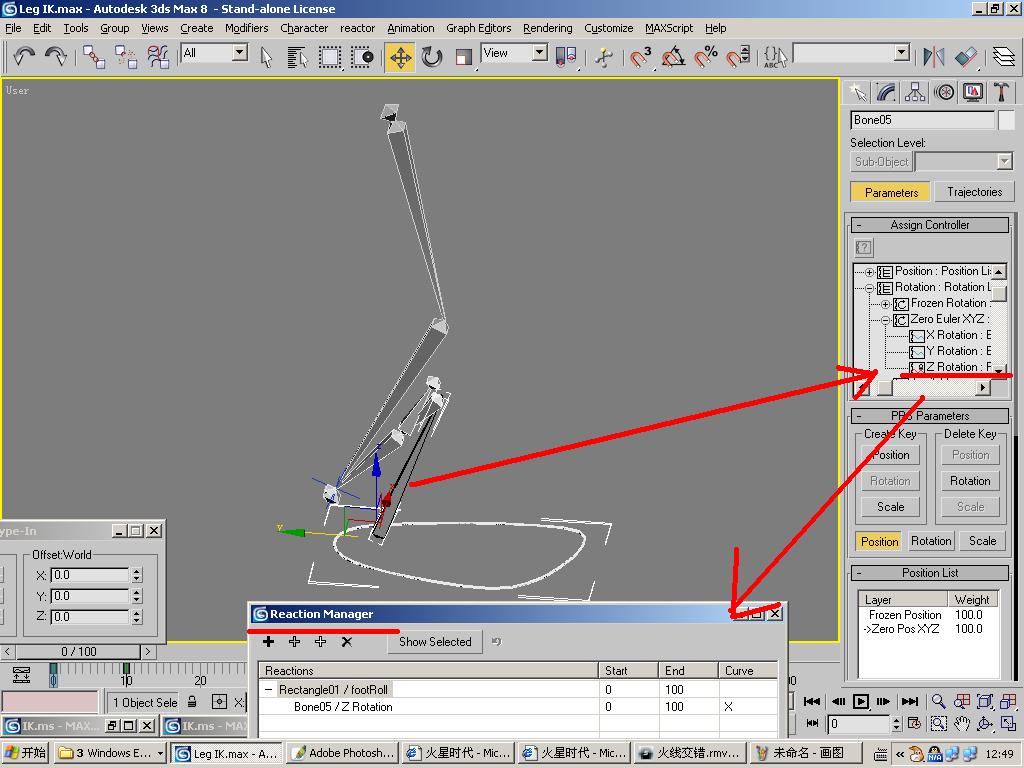Open the MAXScript menu

[x=669, y=28]
